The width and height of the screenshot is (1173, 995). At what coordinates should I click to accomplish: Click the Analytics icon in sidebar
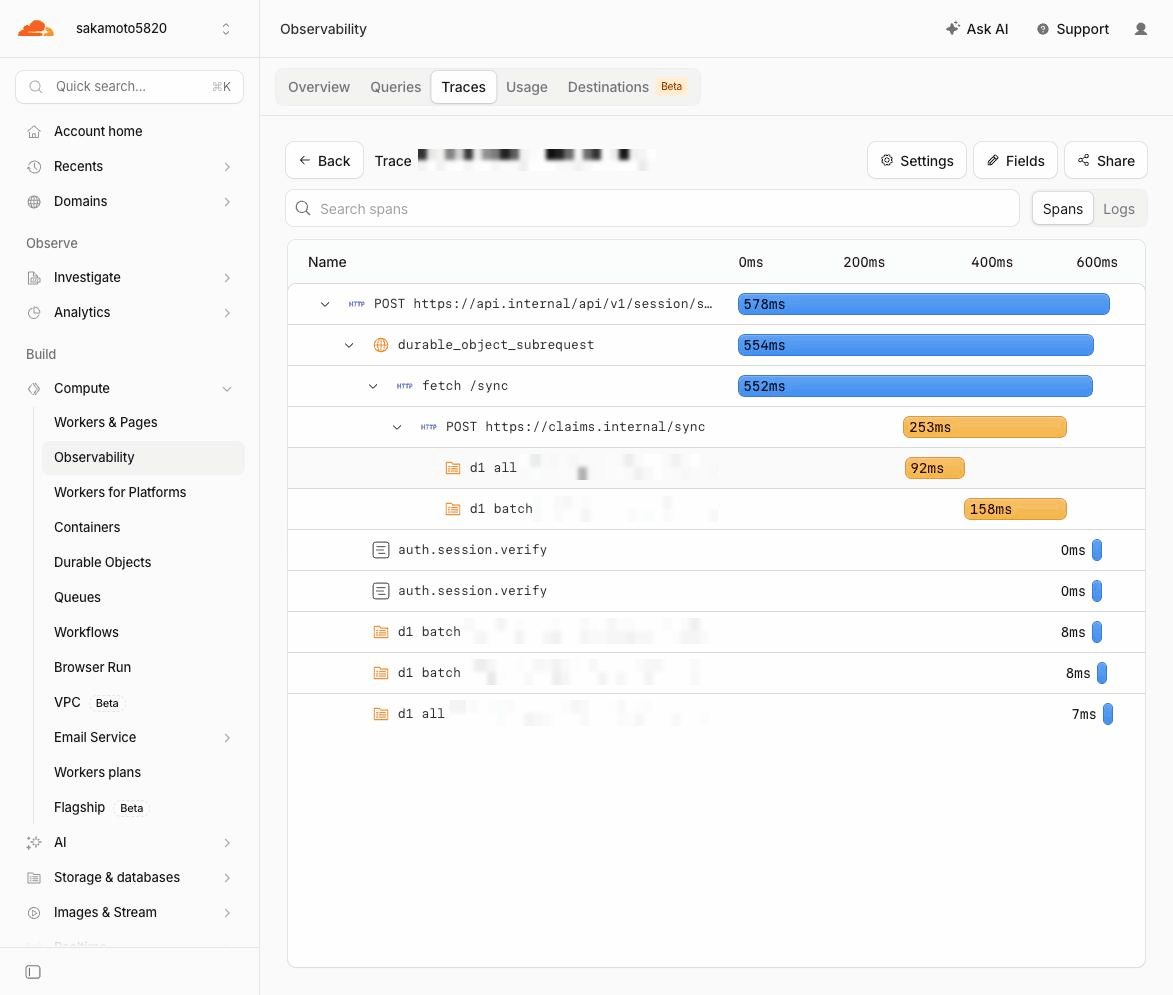tap(34, 313)
